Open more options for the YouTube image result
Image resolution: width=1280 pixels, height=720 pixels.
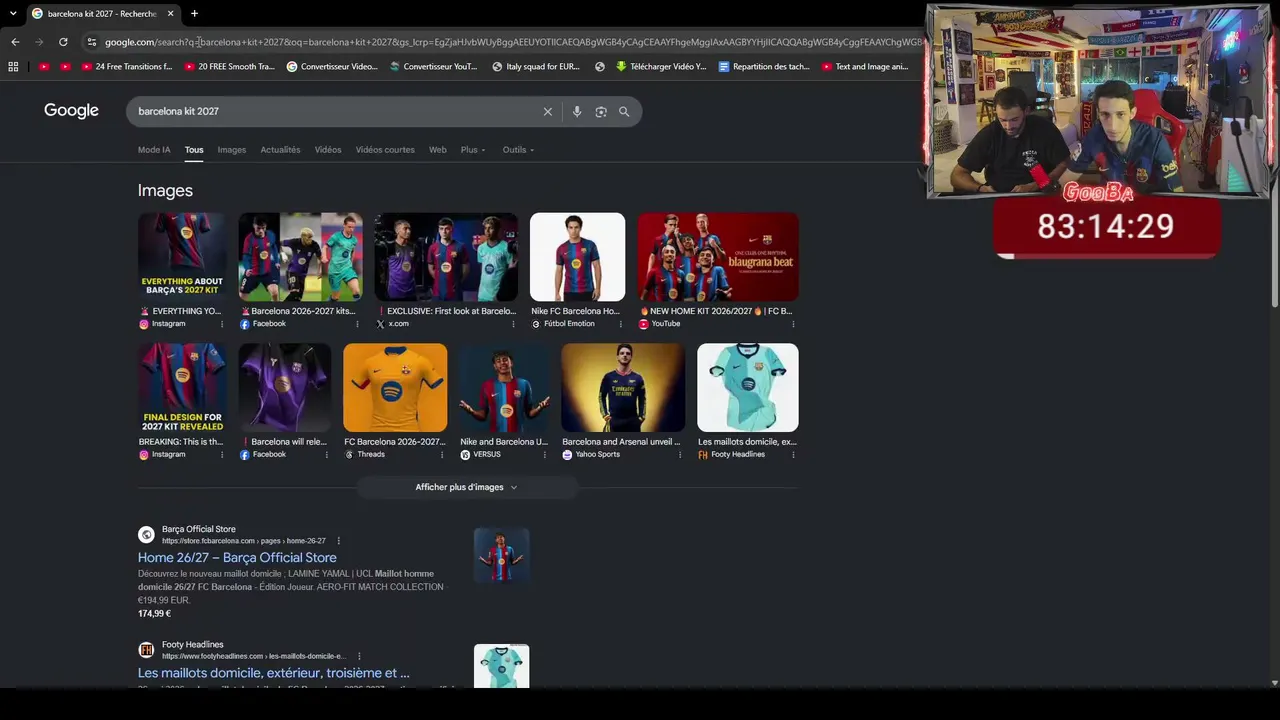(x=793, y=324)
